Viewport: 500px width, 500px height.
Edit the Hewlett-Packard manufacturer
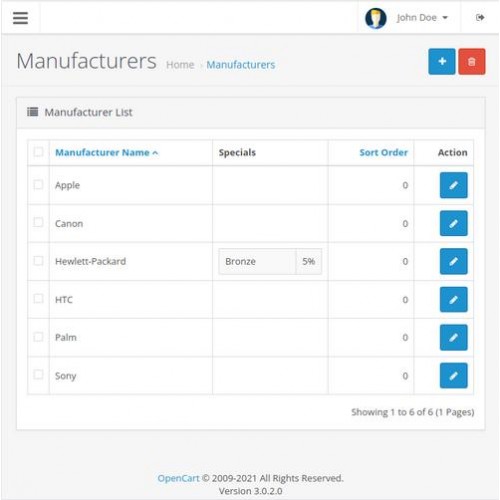coord(453,261)
